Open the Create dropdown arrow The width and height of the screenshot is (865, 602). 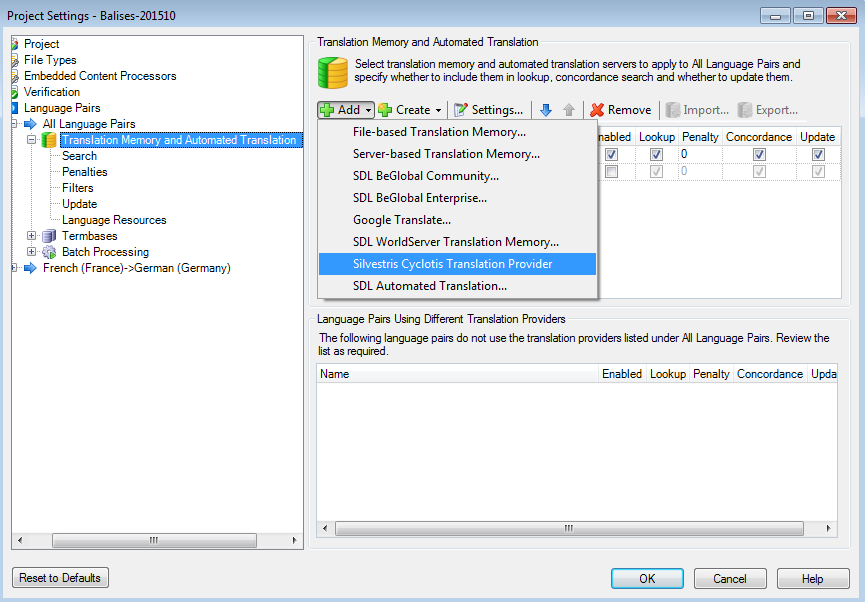coord(439,110)
